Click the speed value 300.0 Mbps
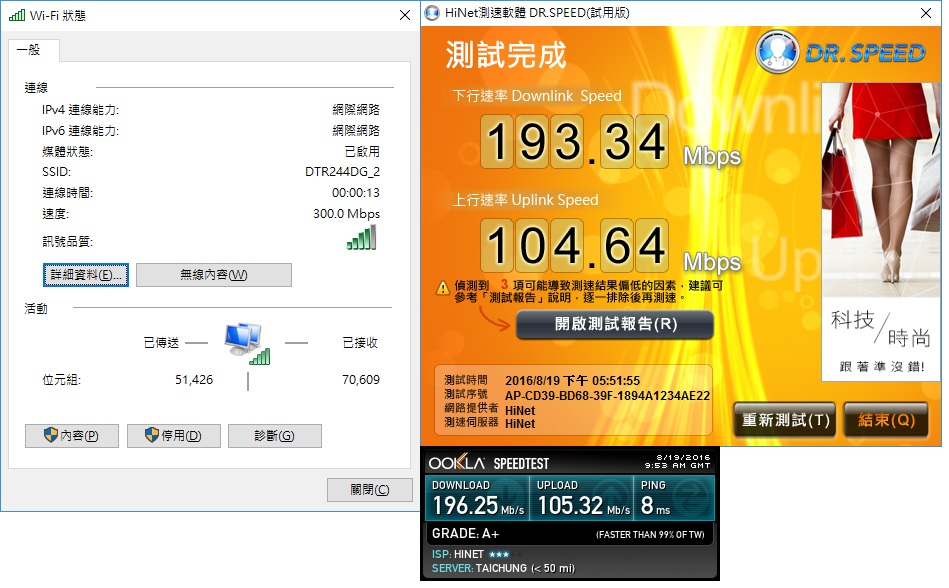Viewport: 949px width, 588px height. (x=346, y=214)
